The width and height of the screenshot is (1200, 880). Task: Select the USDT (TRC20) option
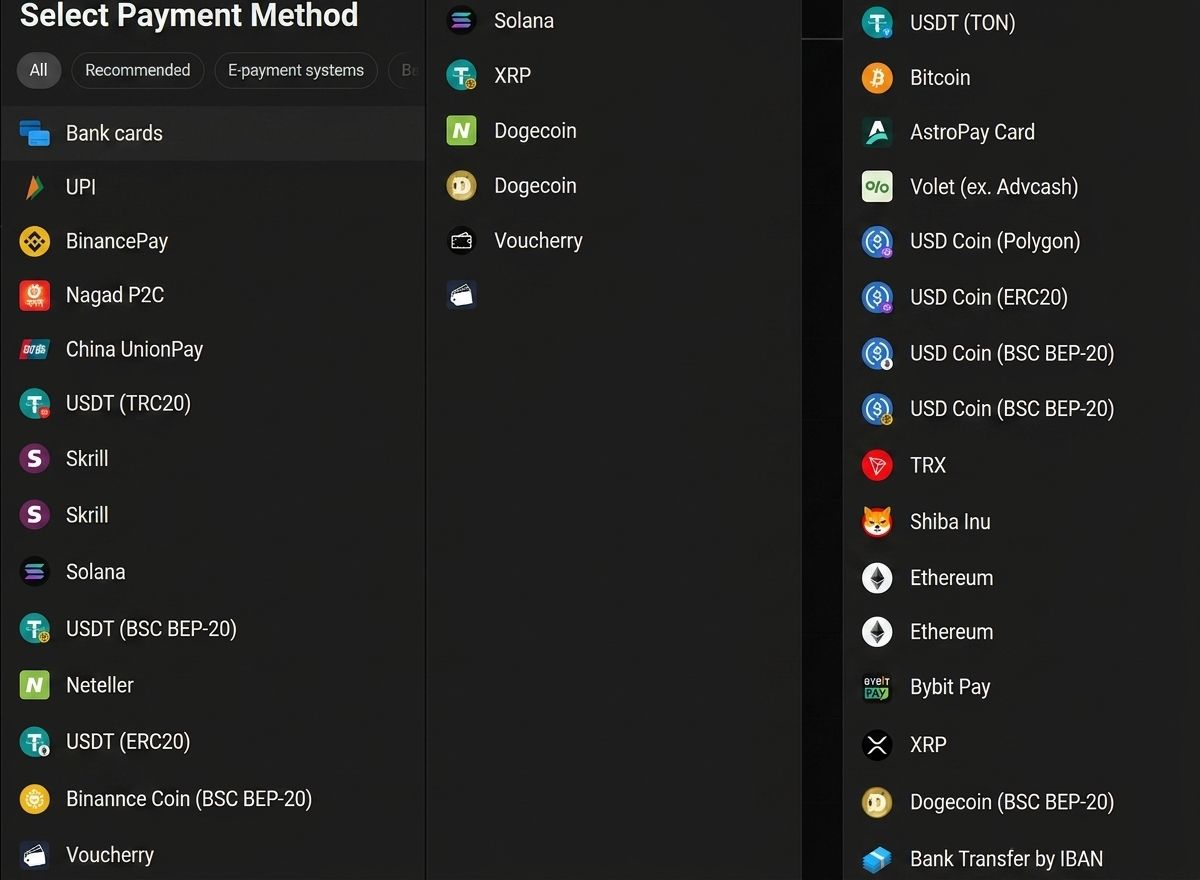coord(128,403)
